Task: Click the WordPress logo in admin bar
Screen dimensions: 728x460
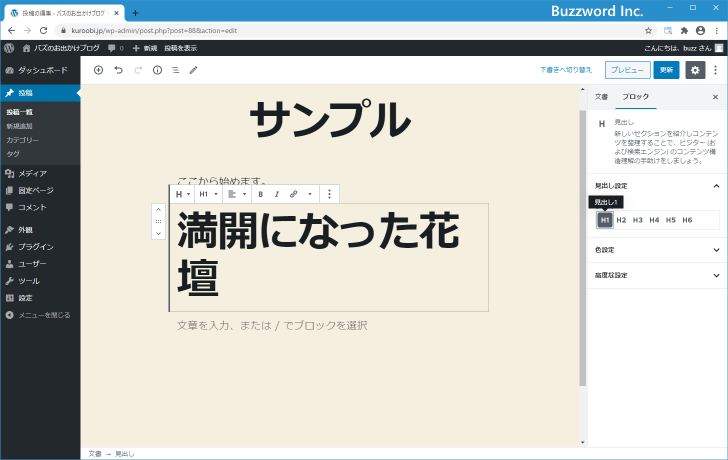Action: point(9,48)
